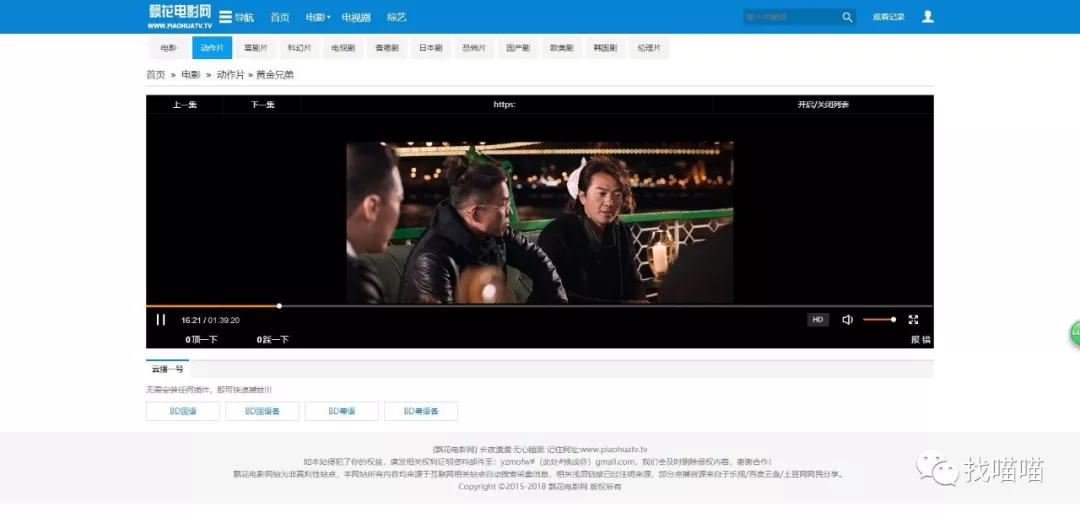Go to previous episode with 上一集
The width and height of the screenshot is (1080, 518).
185,105
